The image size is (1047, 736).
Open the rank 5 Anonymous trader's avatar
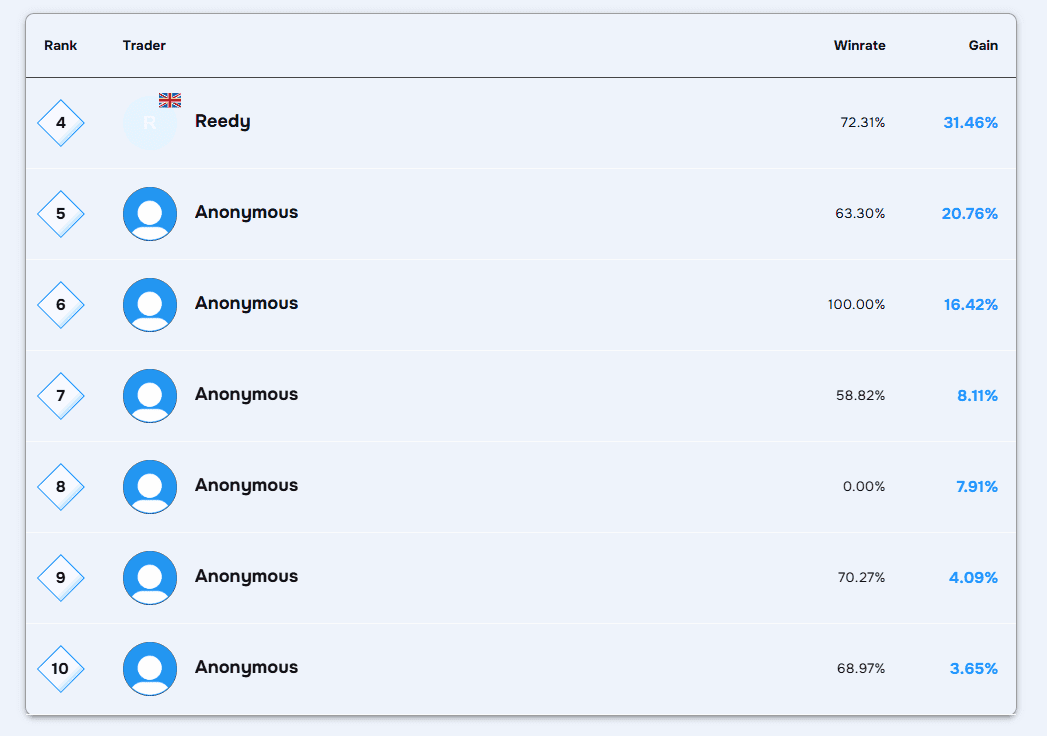point(149,213)
